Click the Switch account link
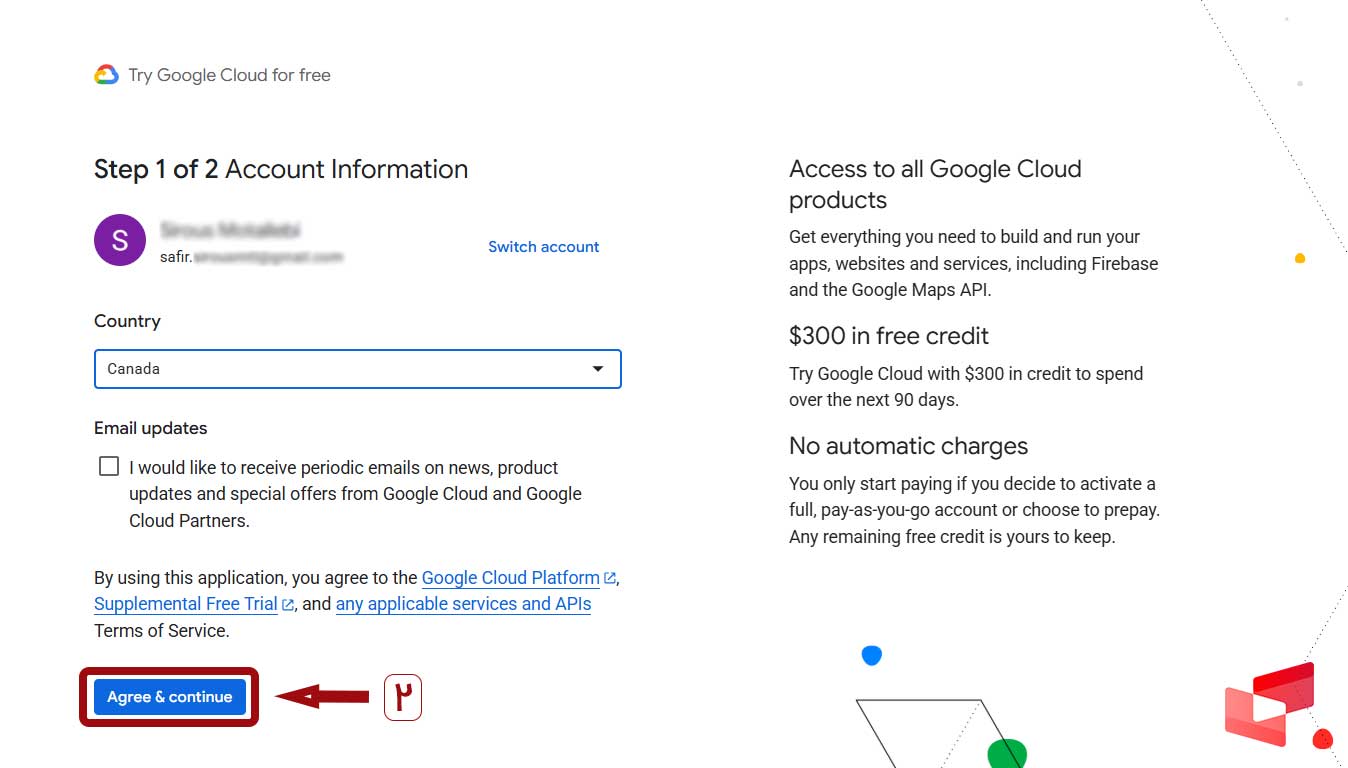The height and width of the screenshot is (768, 1348). [543, 247]
